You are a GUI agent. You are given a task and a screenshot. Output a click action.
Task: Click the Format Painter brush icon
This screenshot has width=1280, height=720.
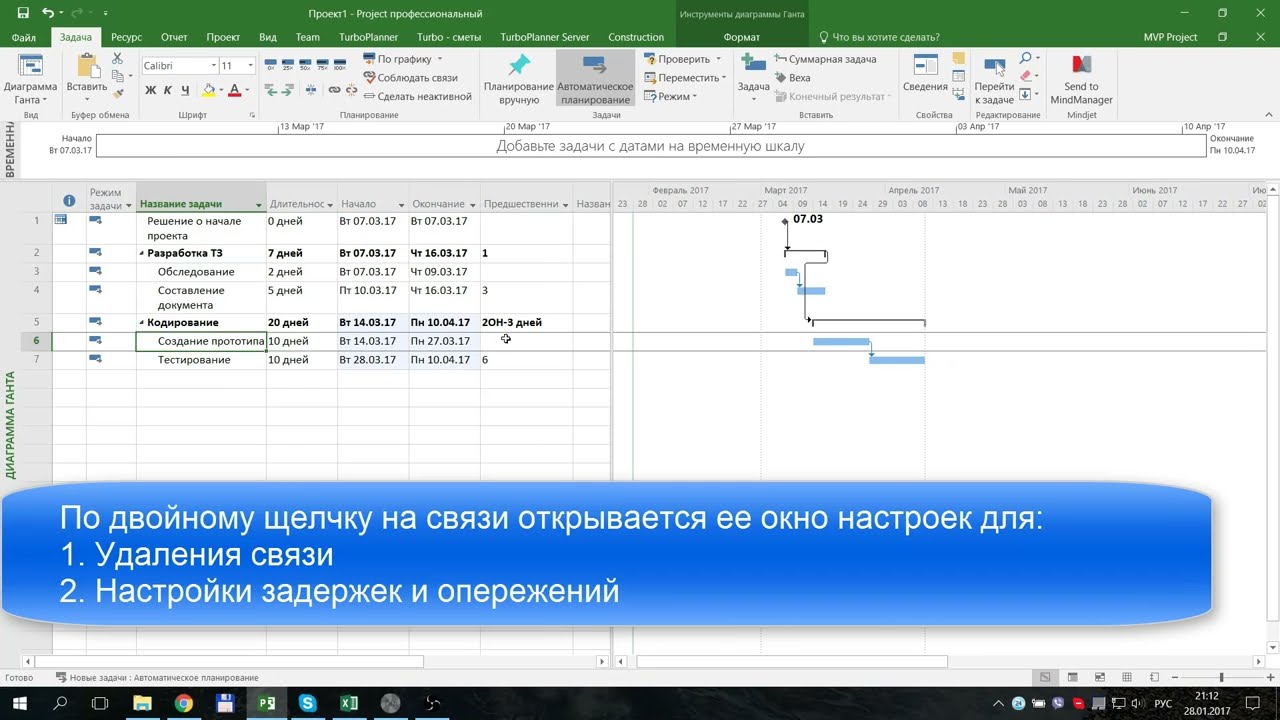[x=117, y=92]
